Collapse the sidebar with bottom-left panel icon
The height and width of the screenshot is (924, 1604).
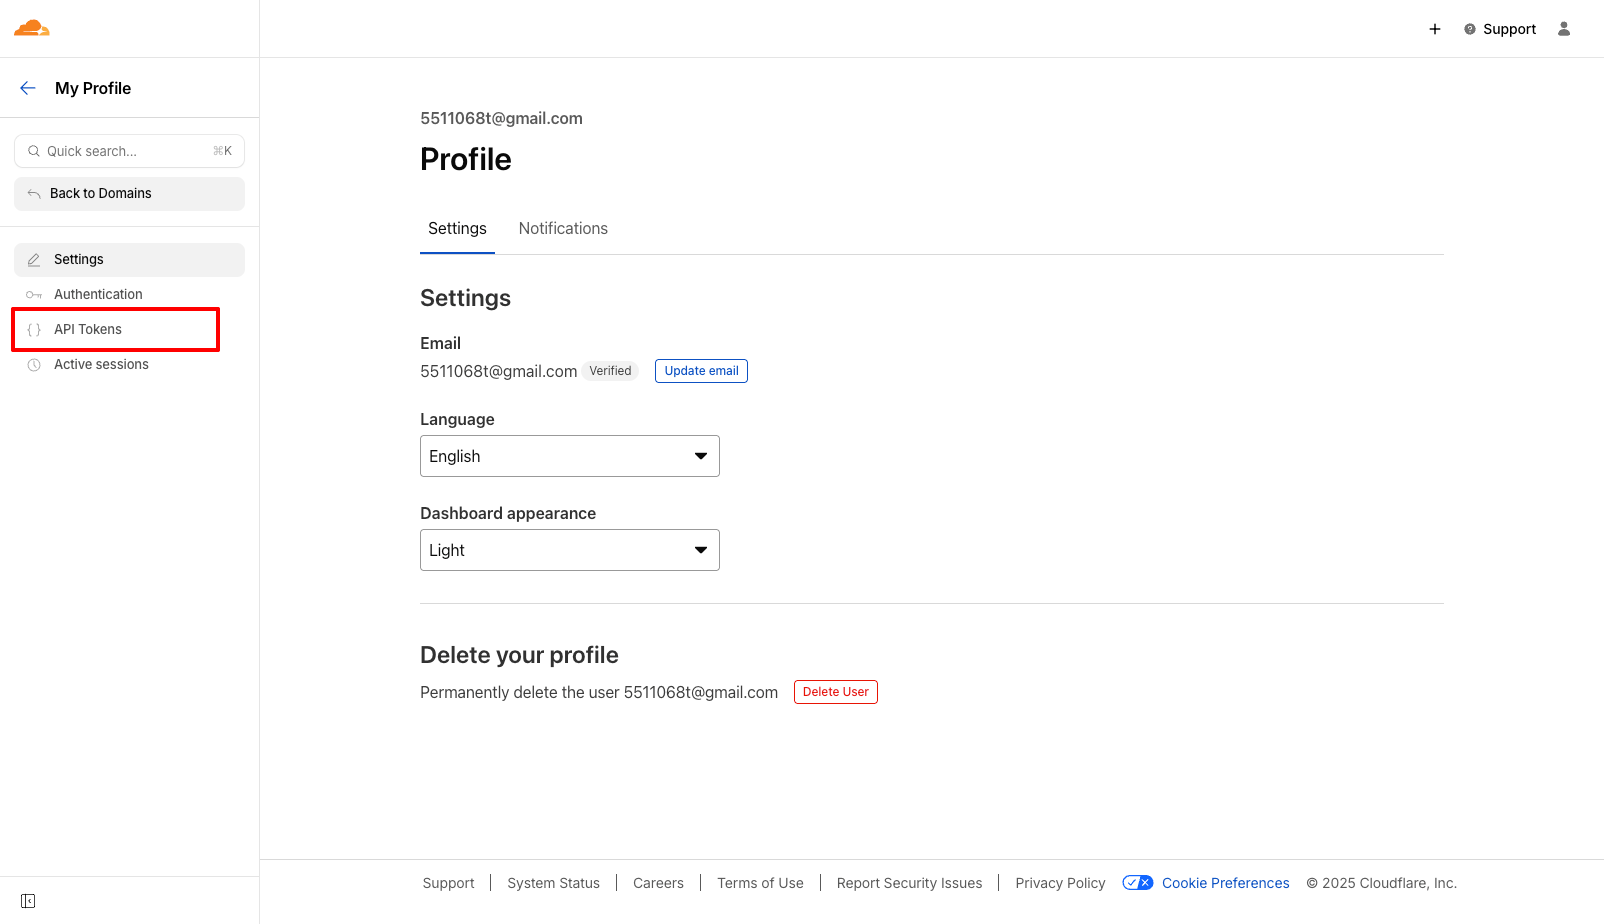28,901
